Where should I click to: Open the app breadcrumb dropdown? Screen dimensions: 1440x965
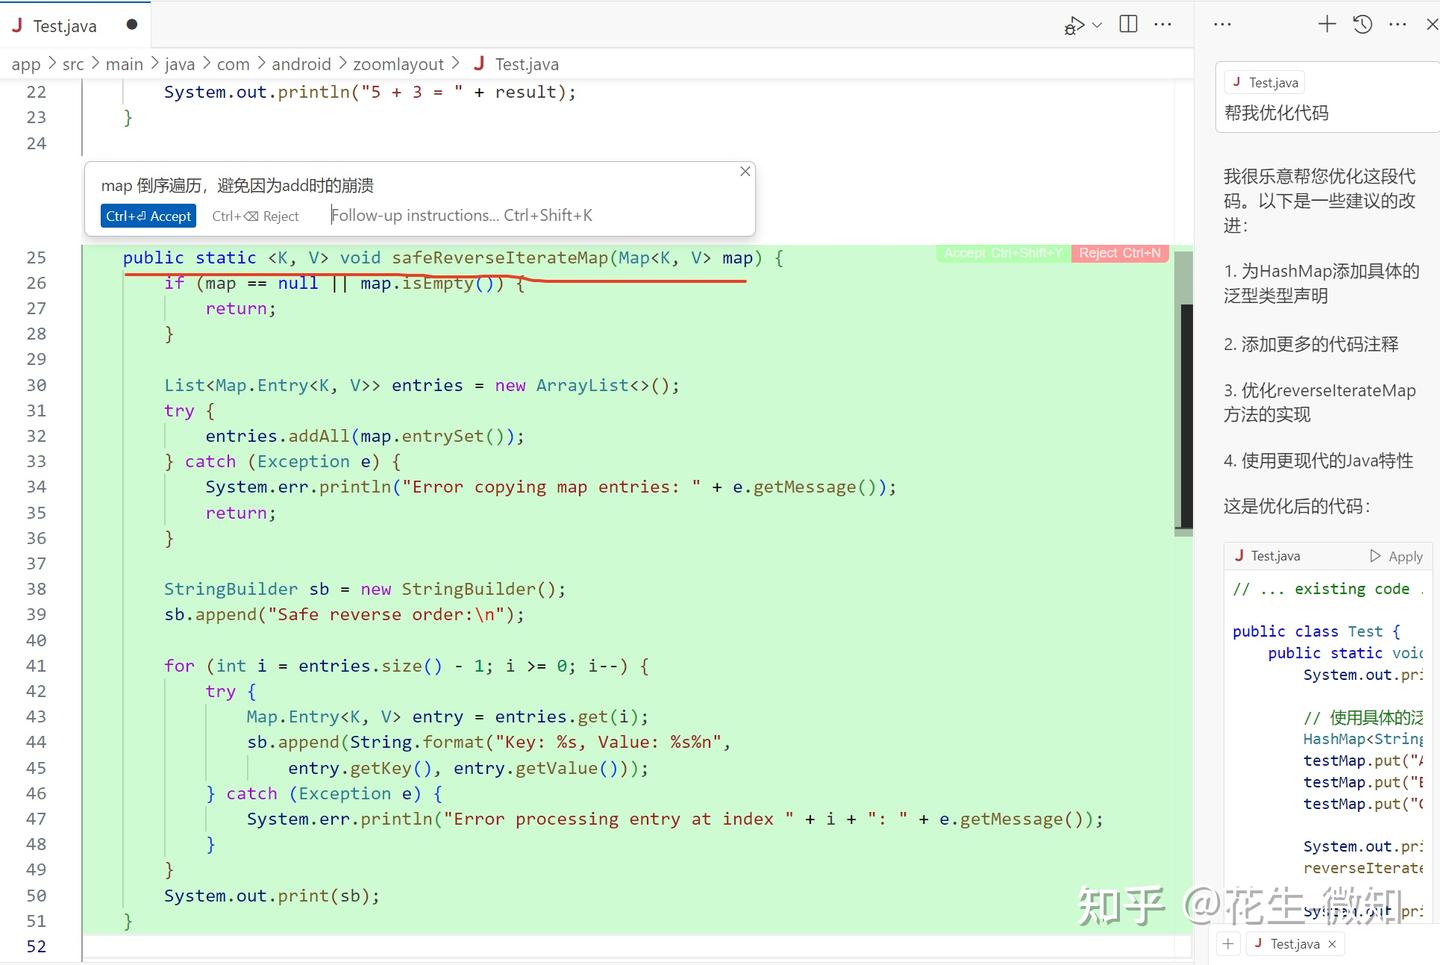coord(26,63)
